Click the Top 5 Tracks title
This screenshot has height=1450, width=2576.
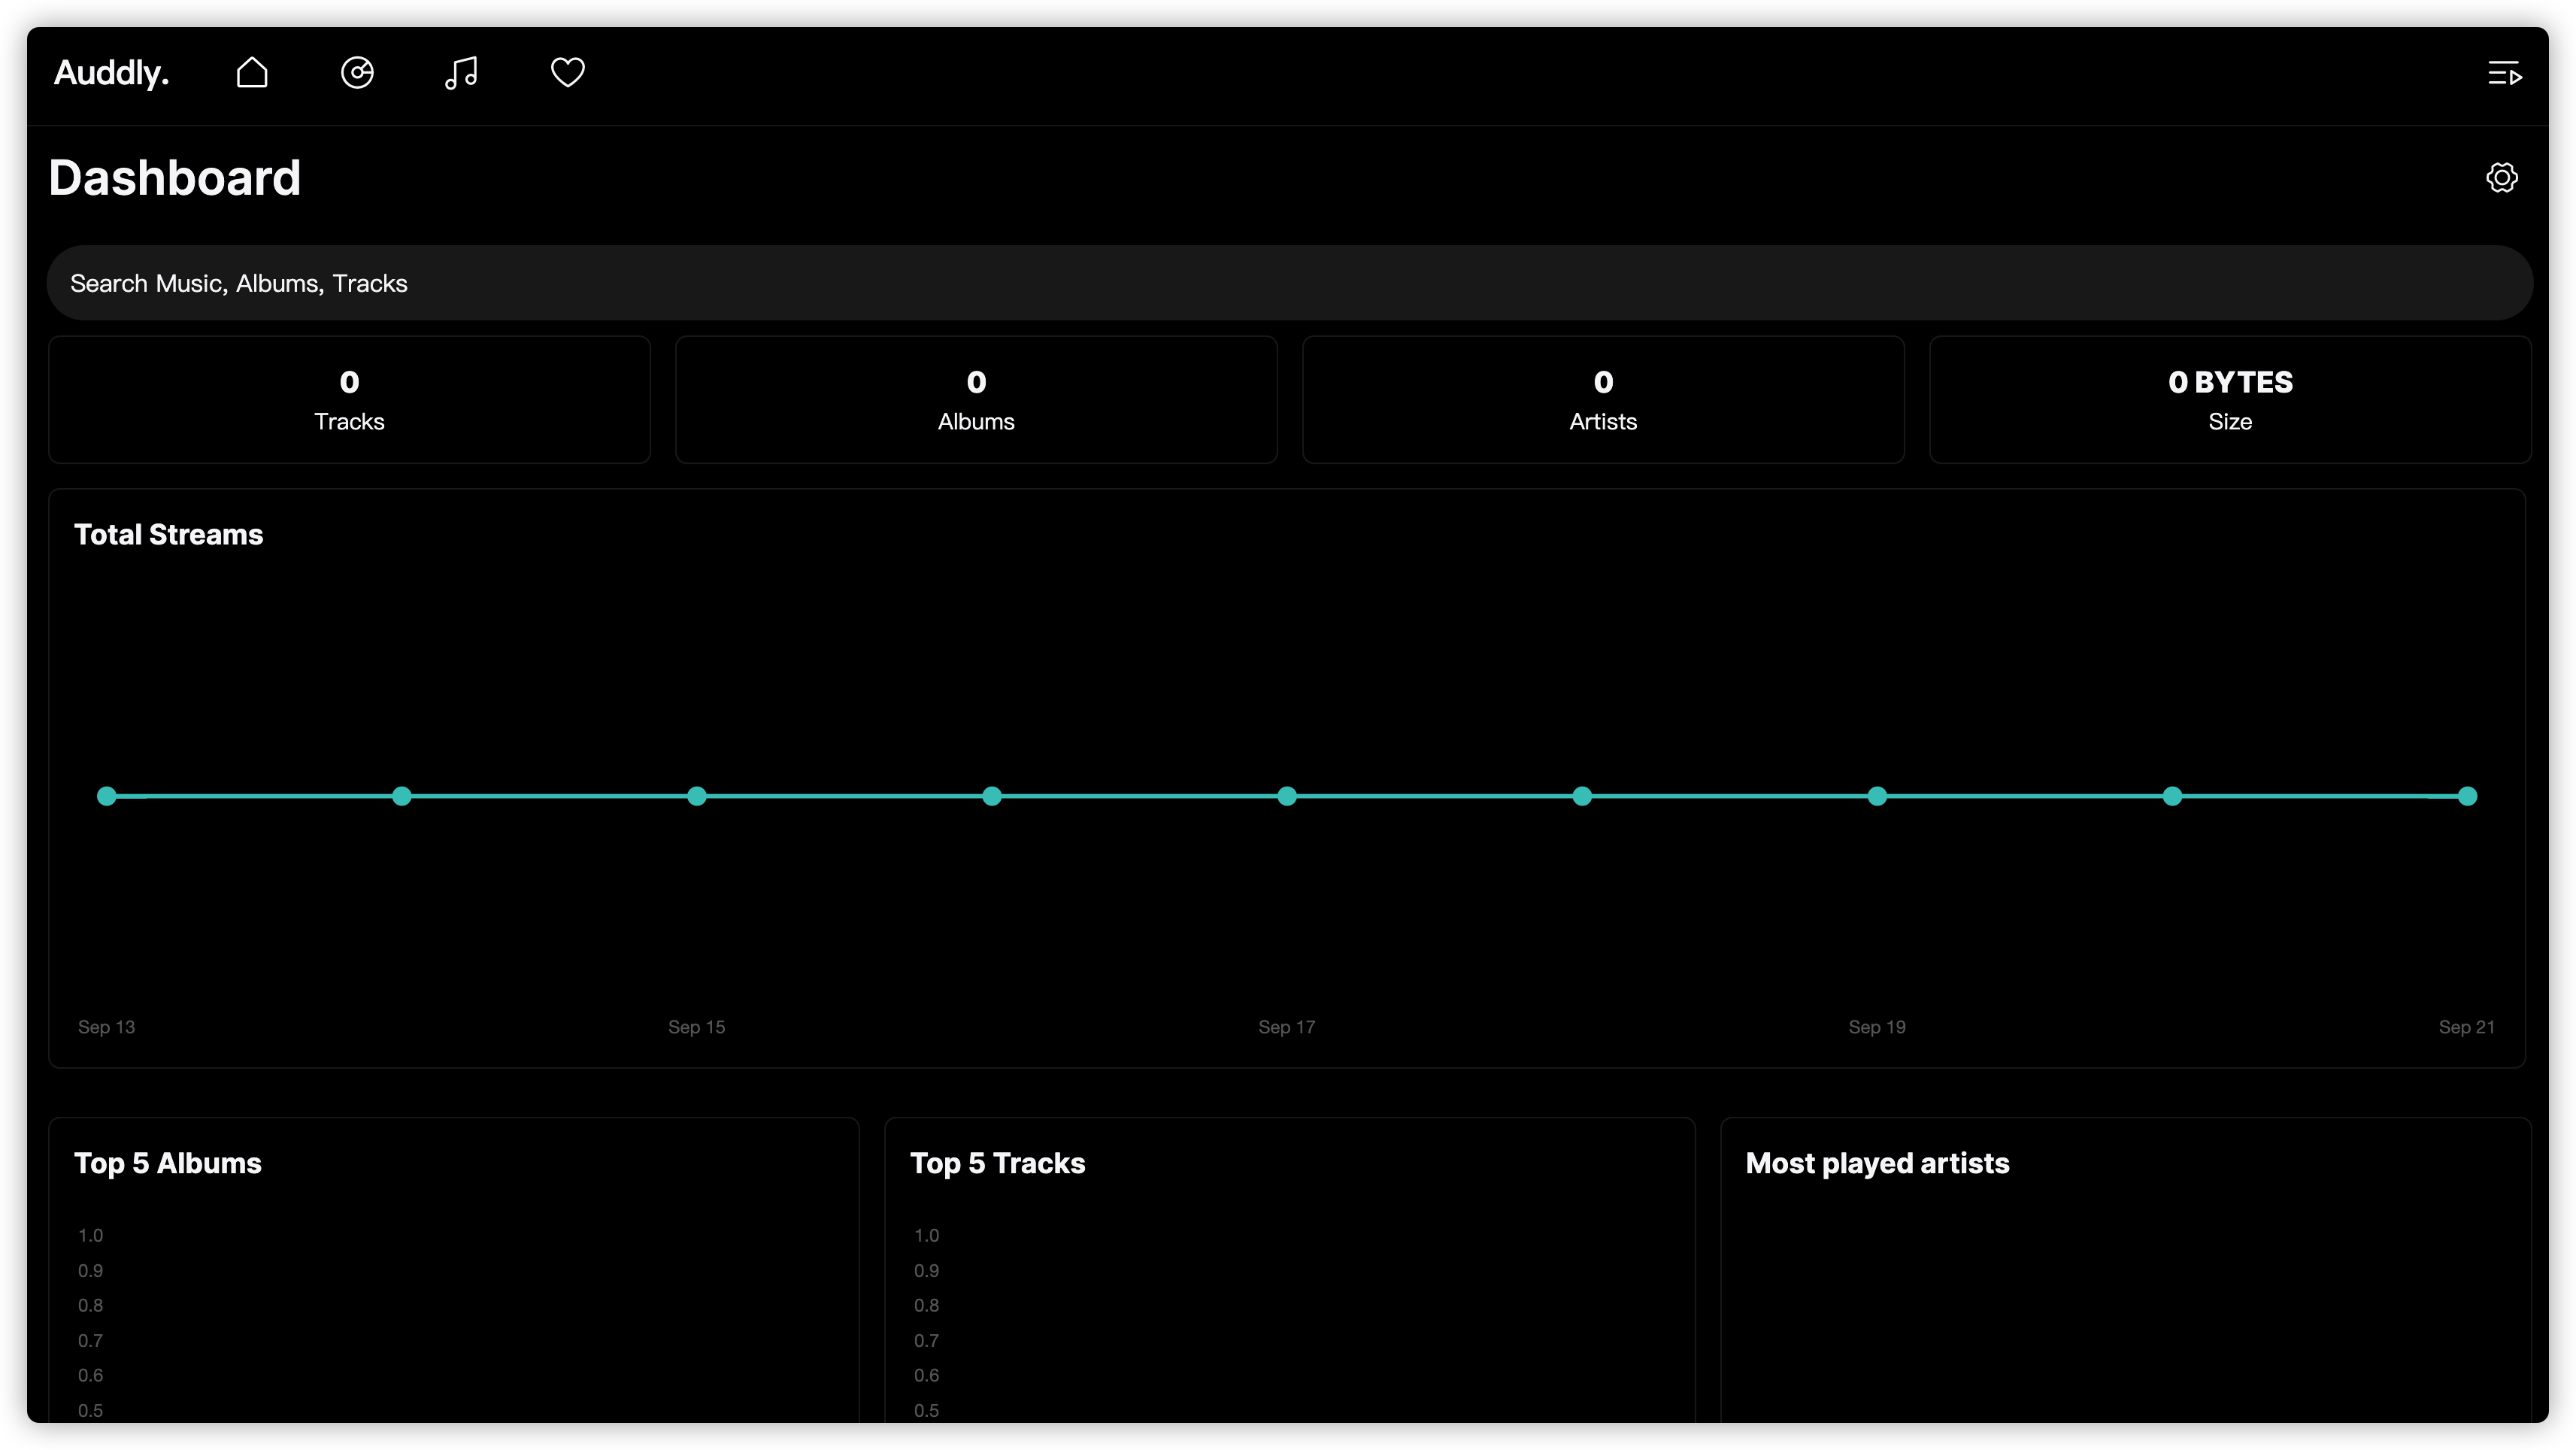pyautogui.click(x=998, y=1164)
